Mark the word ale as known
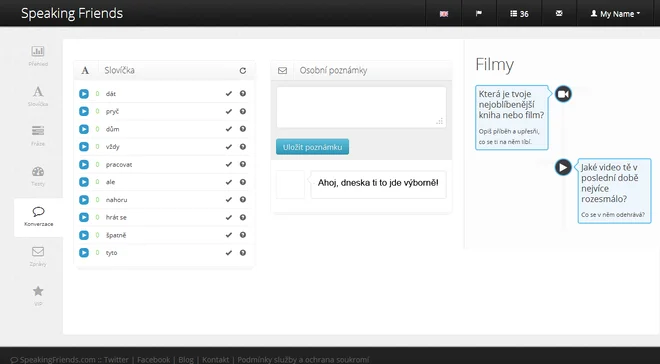The width and height of the screenshot is (660, 364). coord(229,182)
